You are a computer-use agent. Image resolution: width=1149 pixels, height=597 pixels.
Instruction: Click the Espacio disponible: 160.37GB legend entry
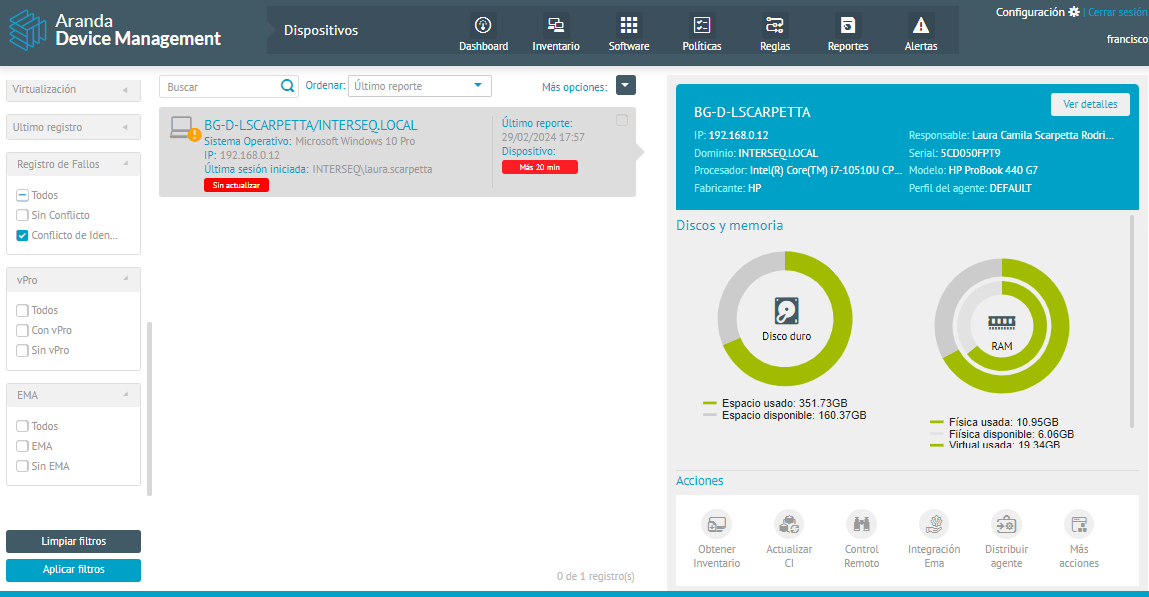[784, 415]
